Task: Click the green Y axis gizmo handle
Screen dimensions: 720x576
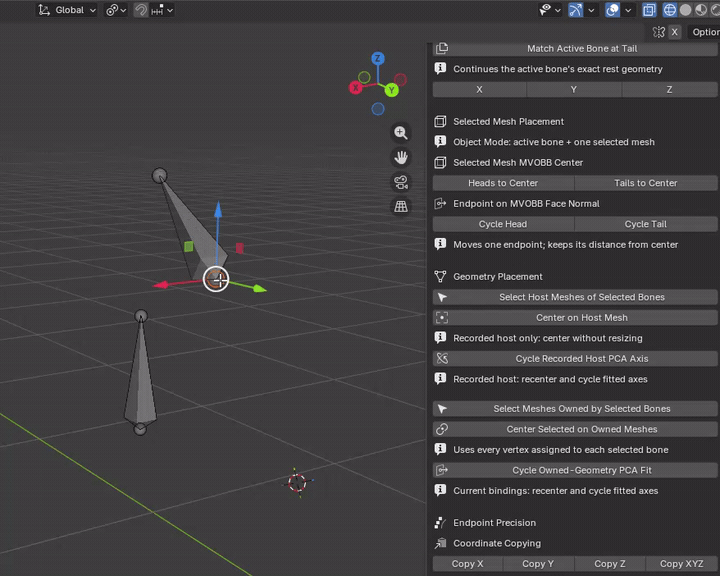Action: point(392,90)
